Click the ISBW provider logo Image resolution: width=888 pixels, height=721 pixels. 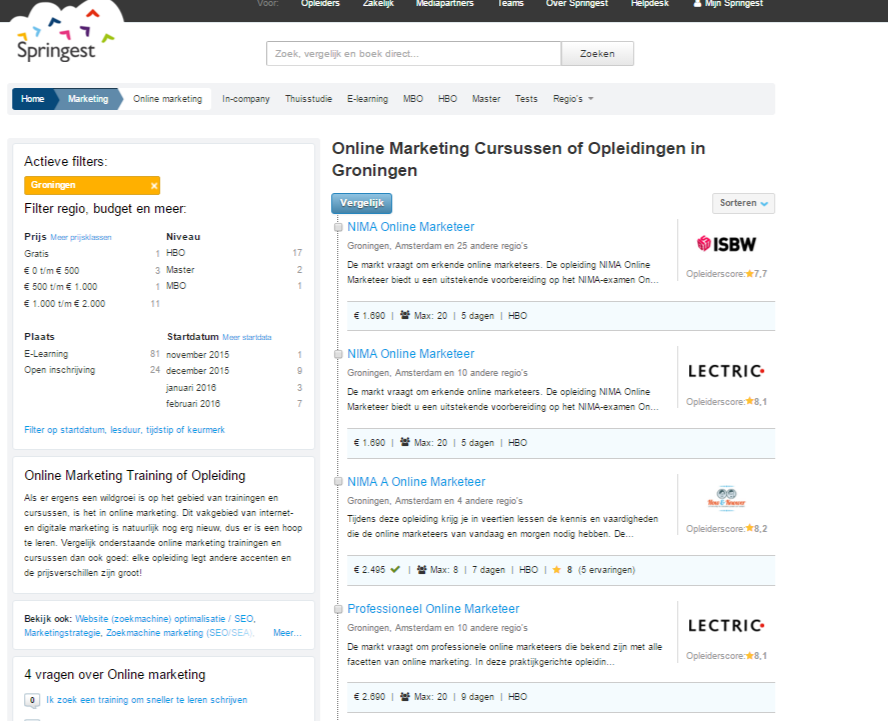click(x=726, y=244)
